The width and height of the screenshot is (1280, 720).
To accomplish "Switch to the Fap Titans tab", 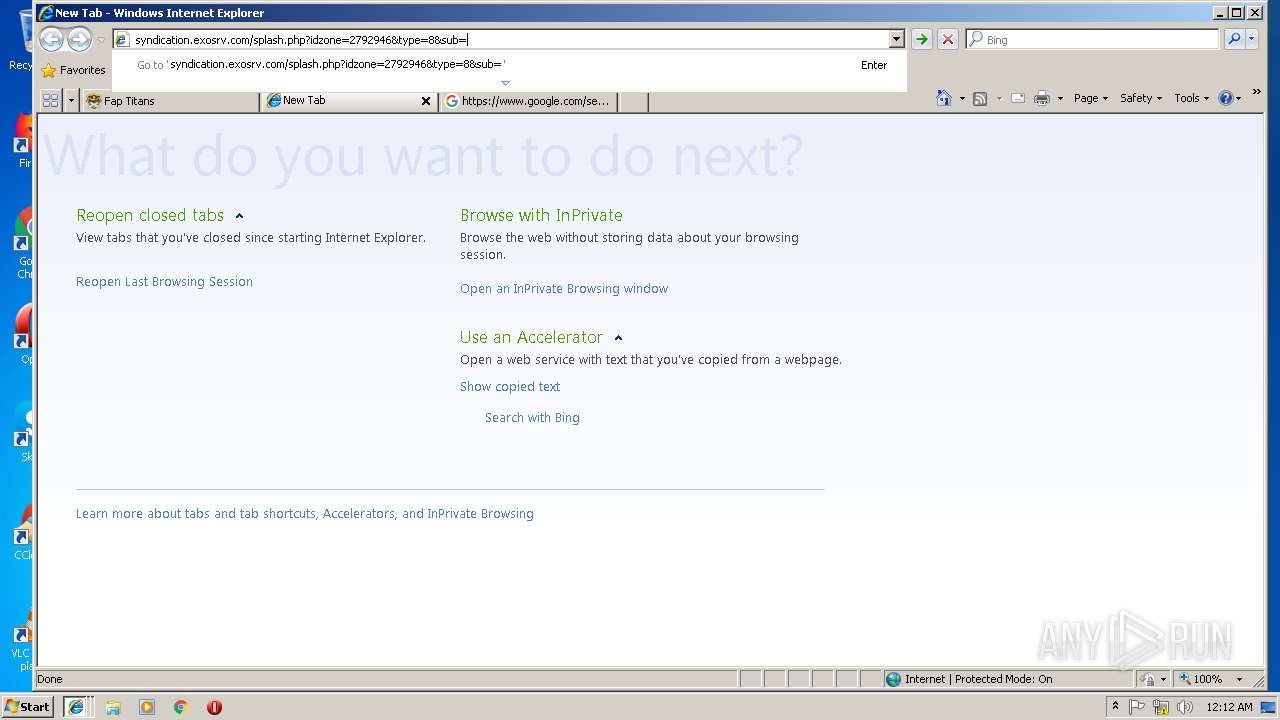I will coord(170,101).
